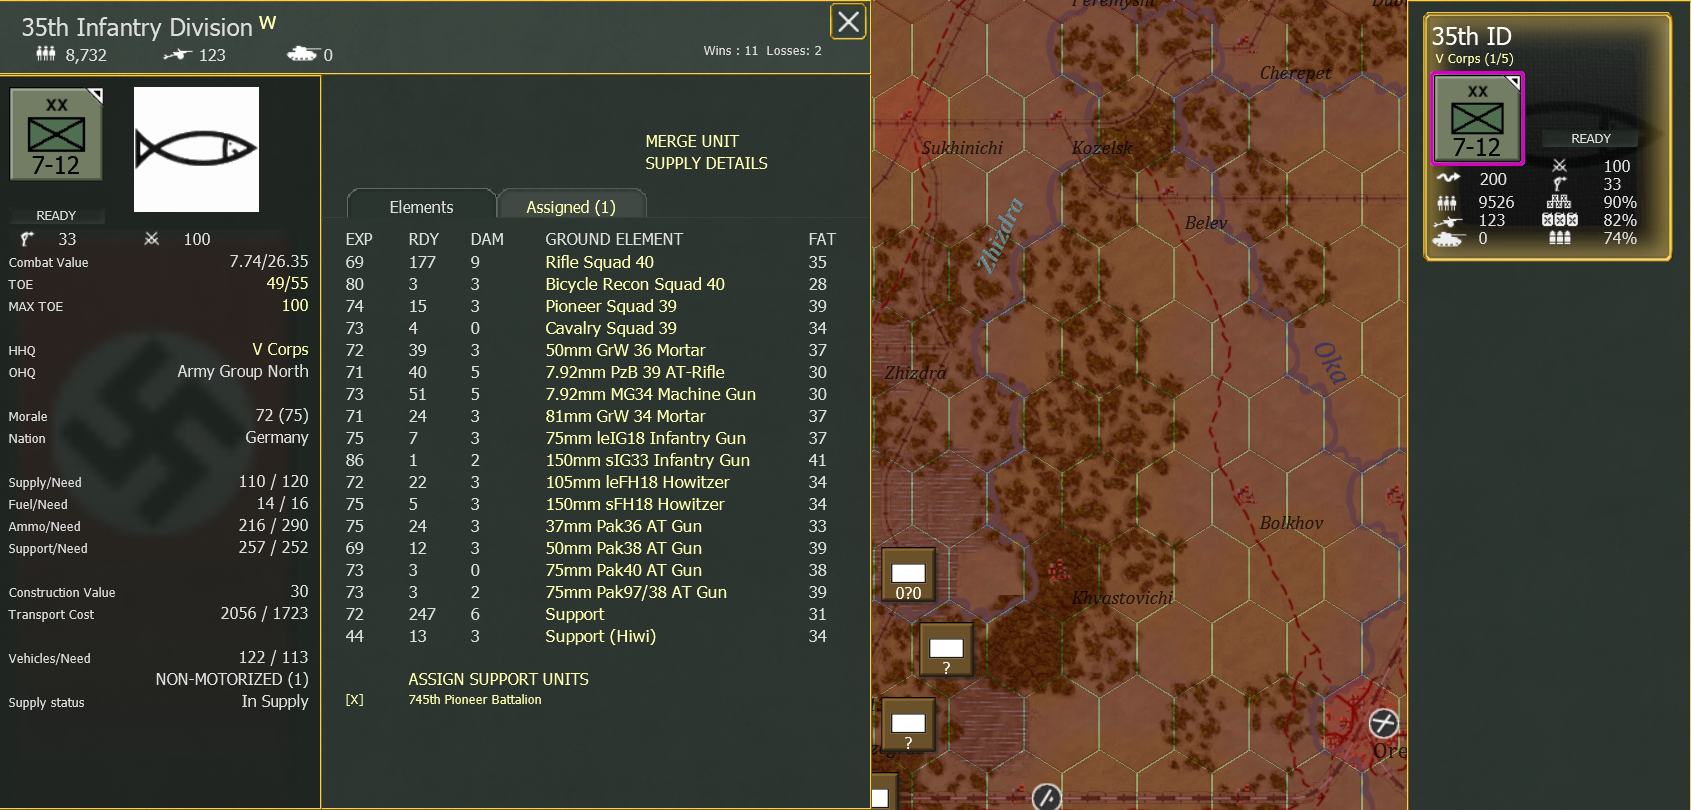This screenshot has height=810, width=1691.
Task: Click the 35th ID title in right panel
Action: [x=1471, y=36]
